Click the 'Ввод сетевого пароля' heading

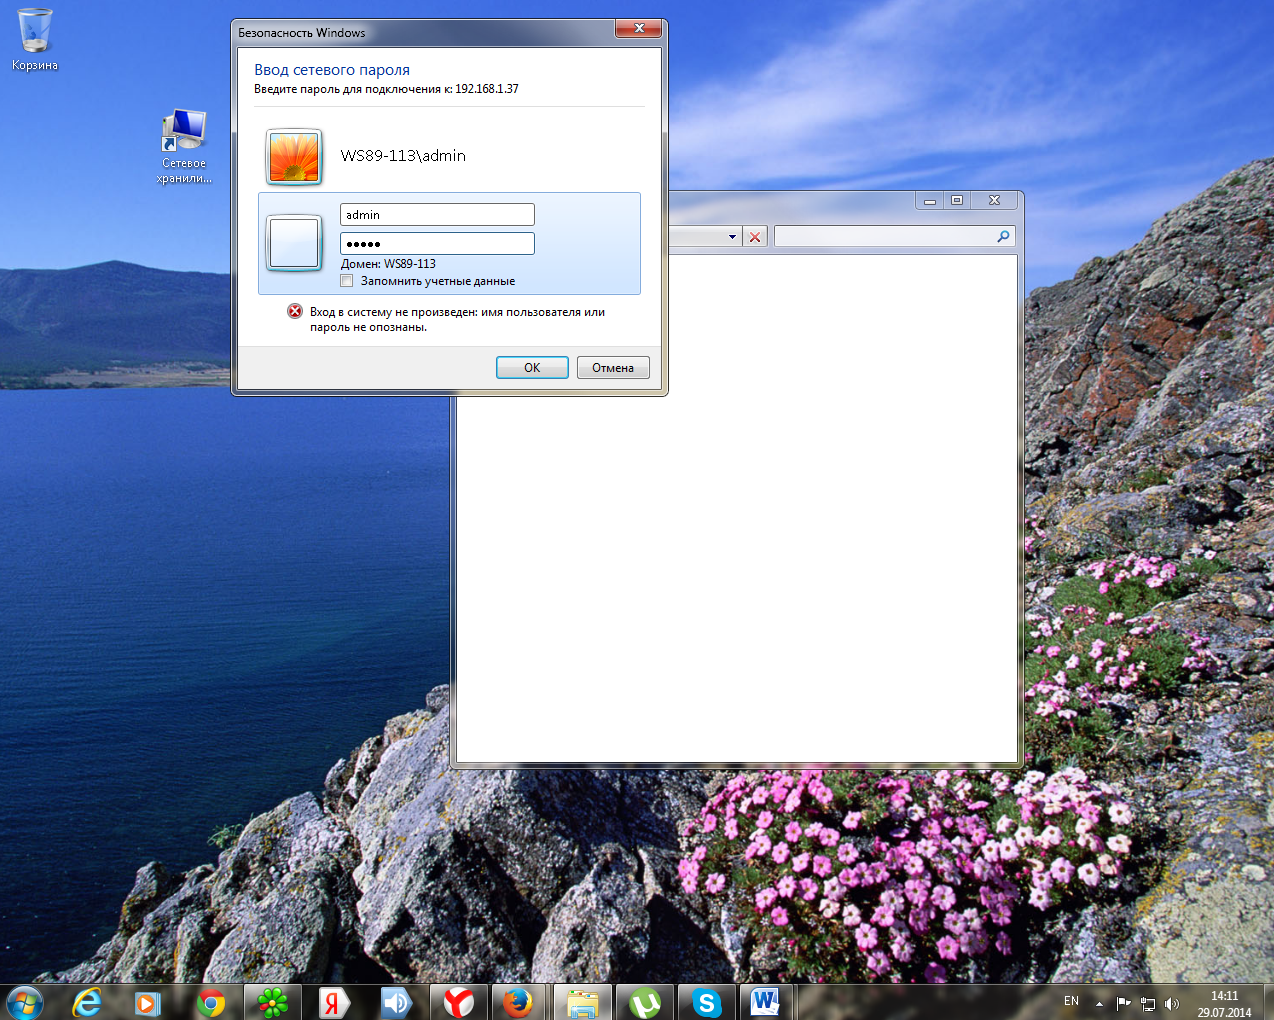pyautogui.click(x=332, y=70)
